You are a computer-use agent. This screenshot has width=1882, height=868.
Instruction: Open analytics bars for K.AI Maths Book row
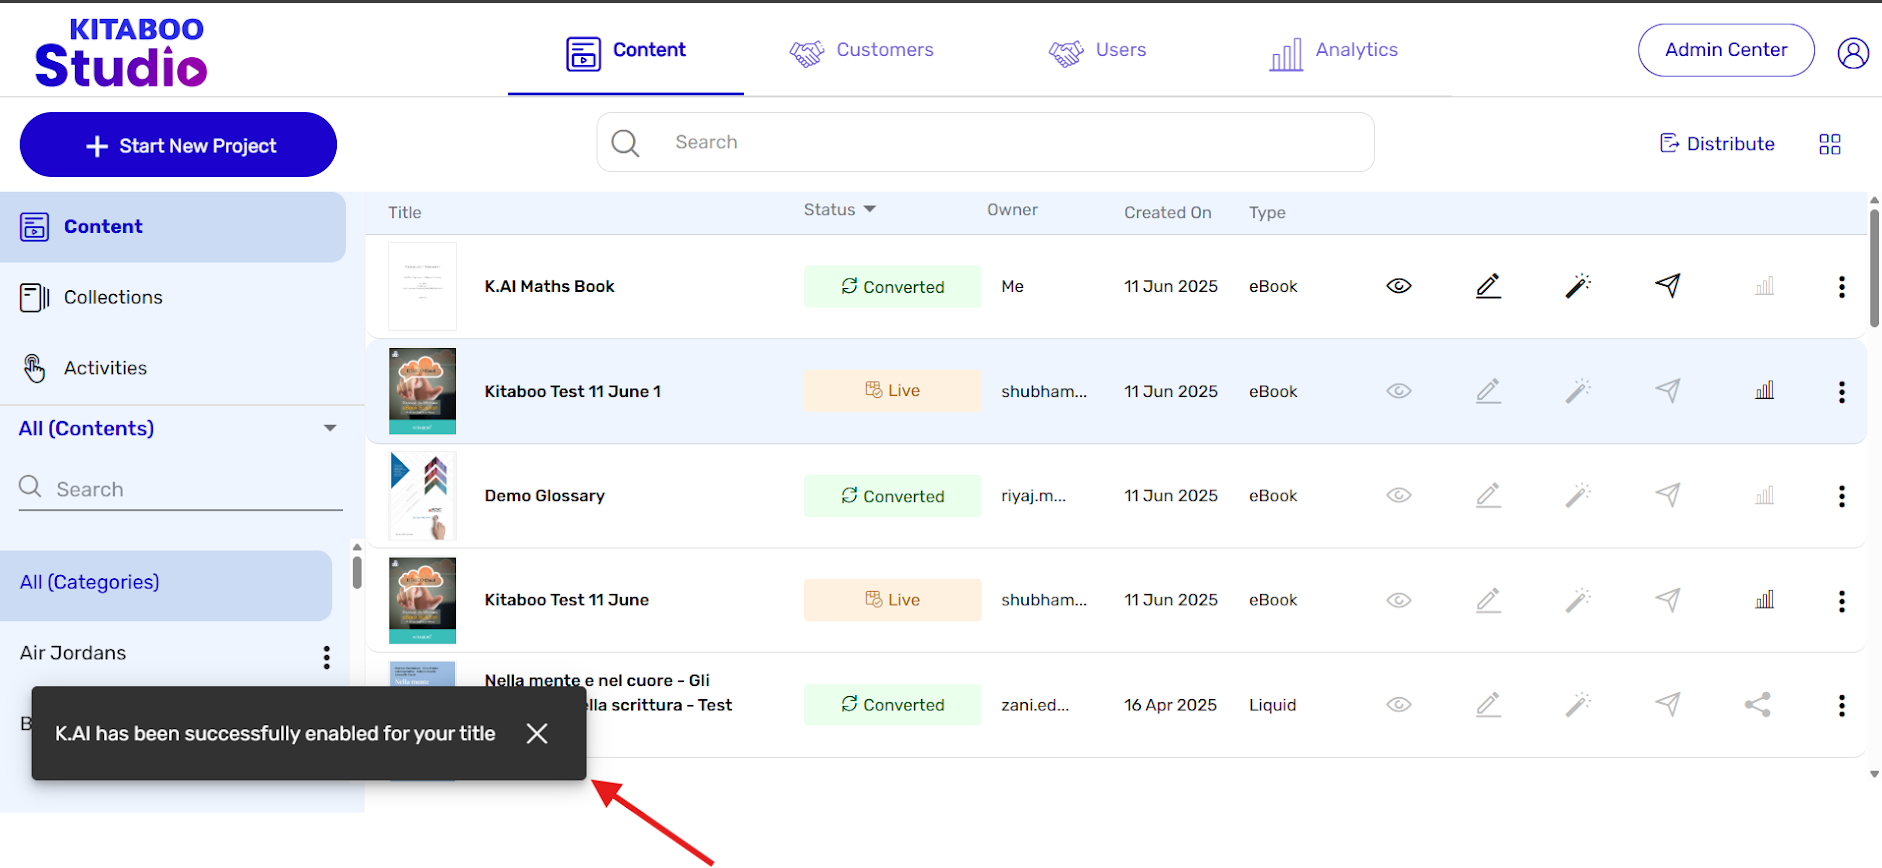[x=1765, y=286]
